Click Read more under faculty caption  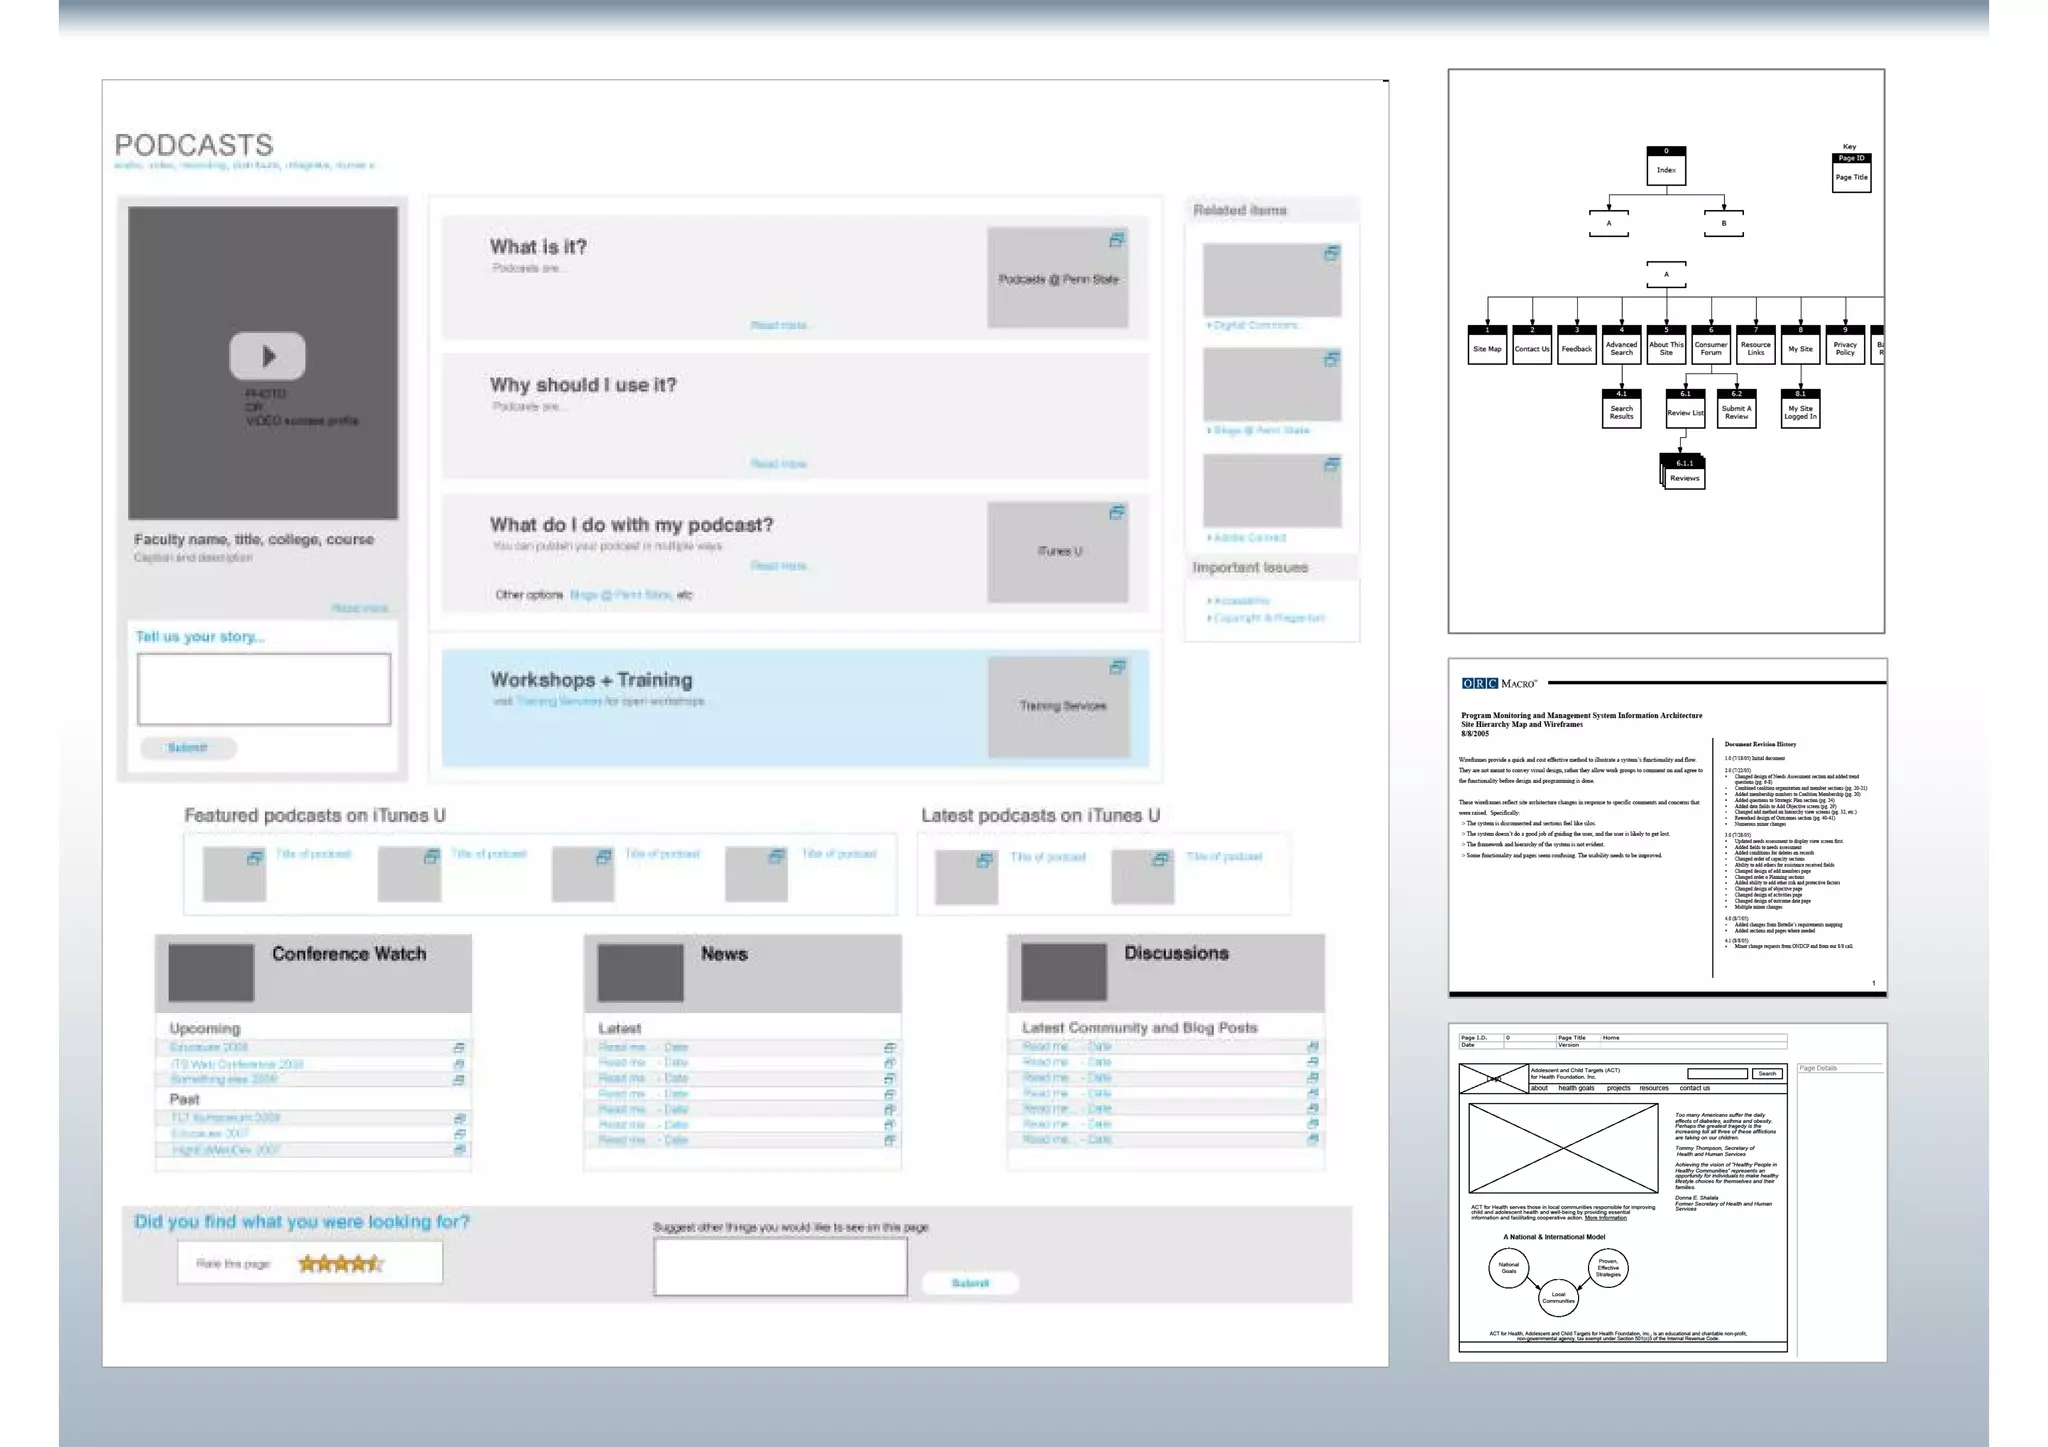[x=360, y=608]
